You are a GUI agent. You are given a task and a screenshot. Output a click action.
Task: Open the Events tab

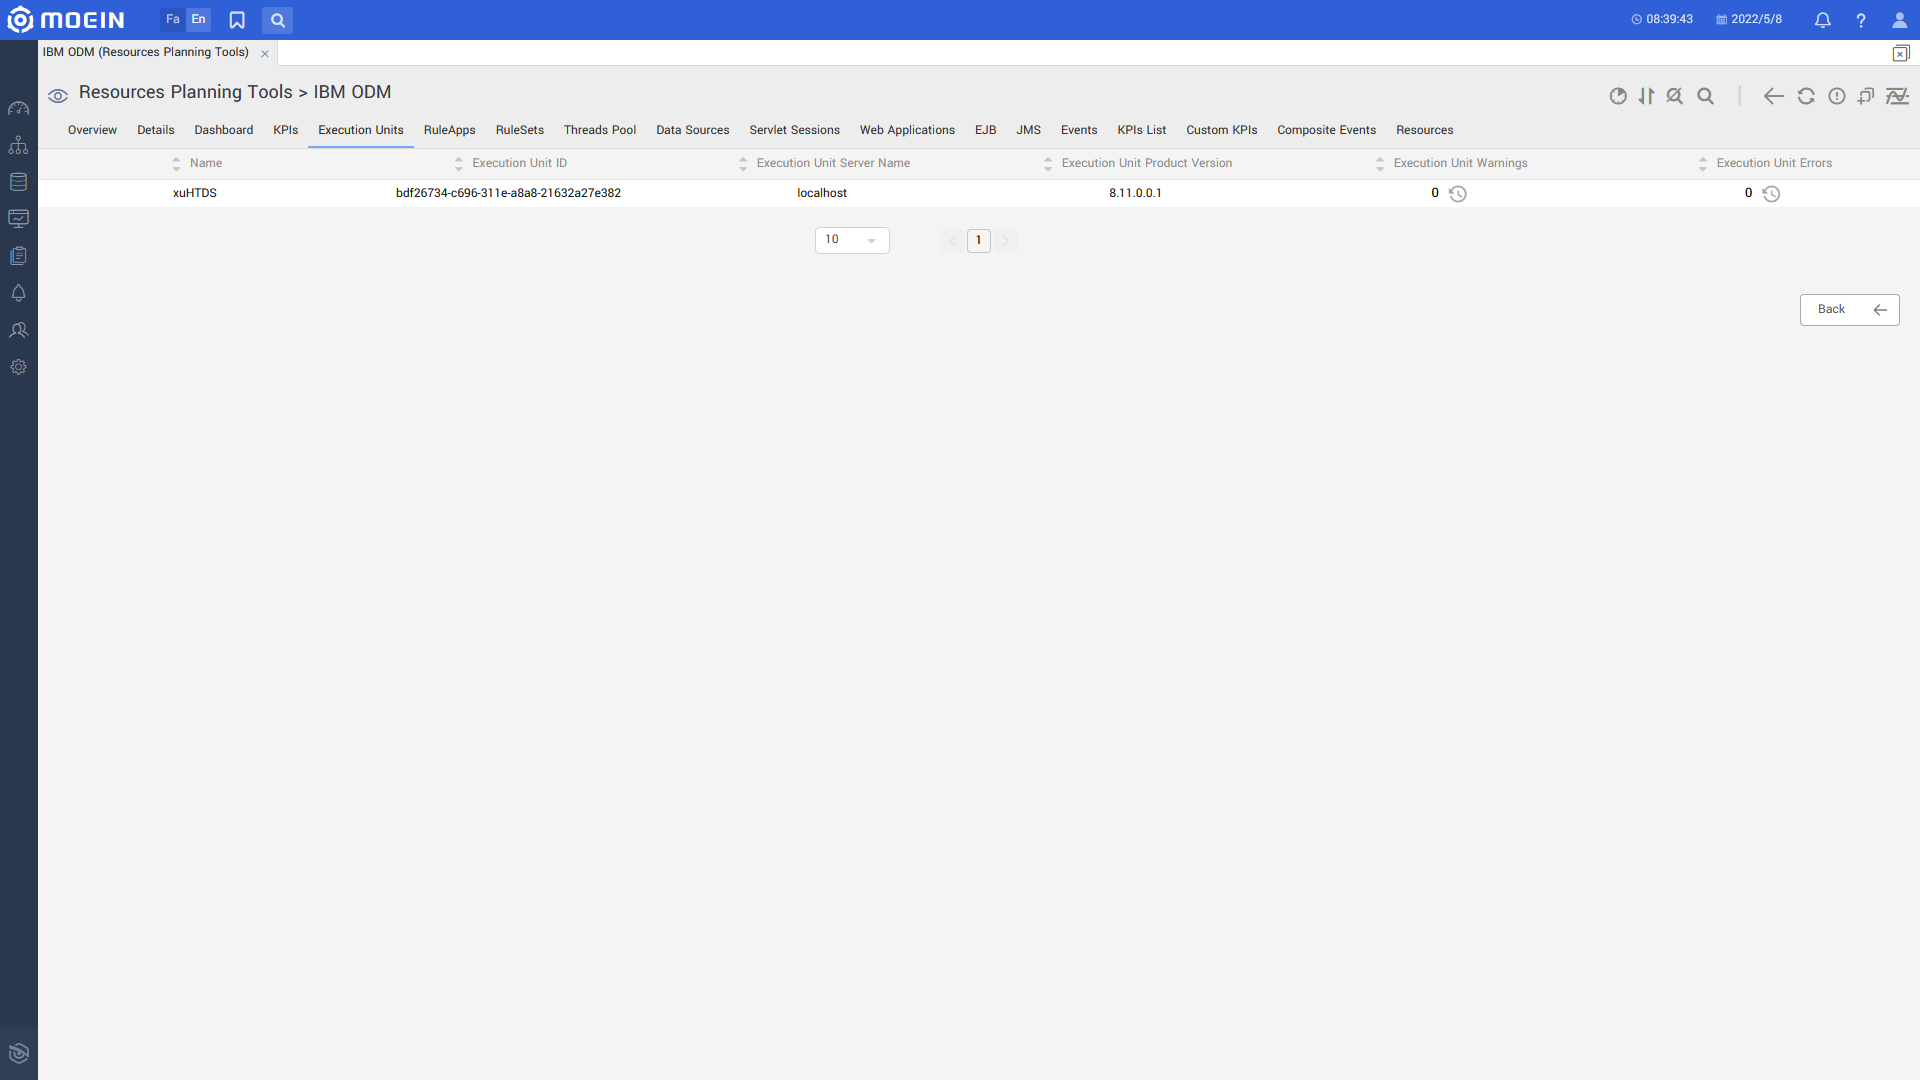[x=1079, y=130]
